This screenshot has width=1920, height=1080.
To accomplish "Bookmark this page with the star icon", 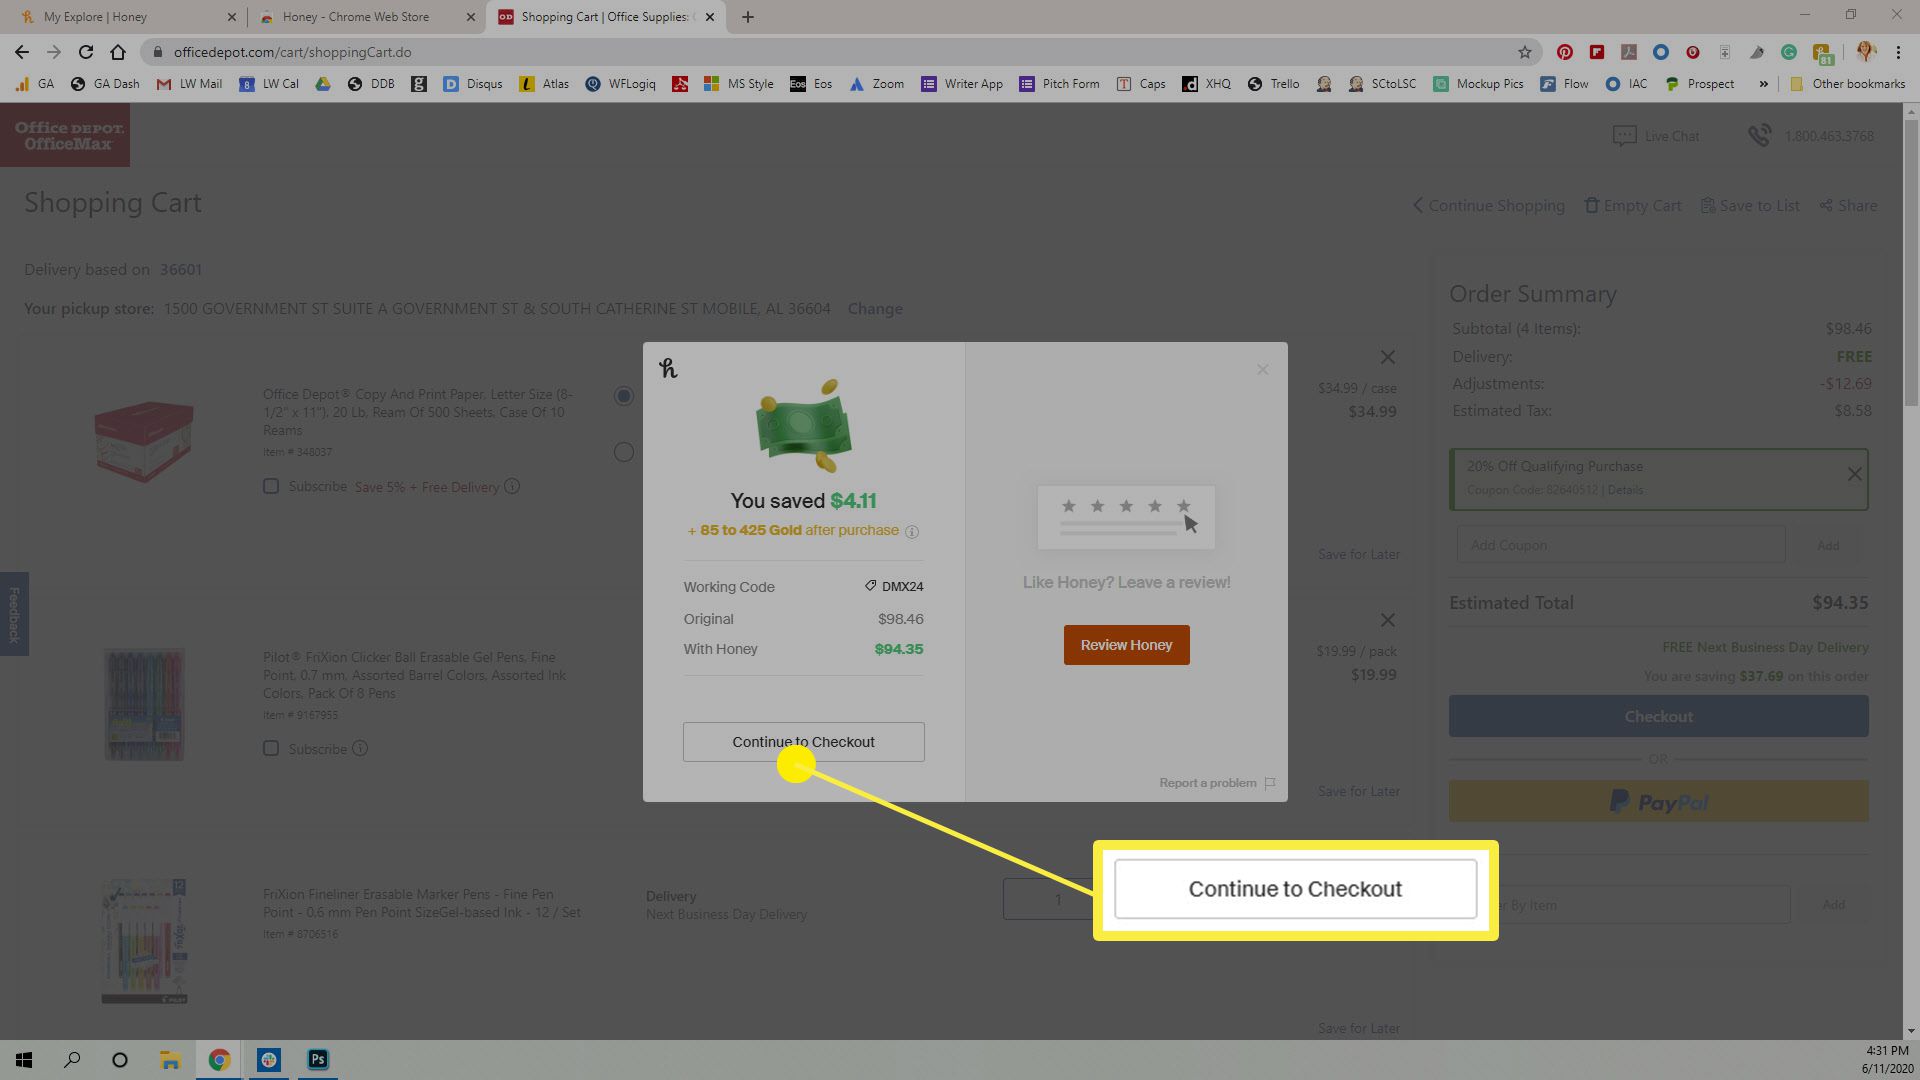I will 1524,52.
